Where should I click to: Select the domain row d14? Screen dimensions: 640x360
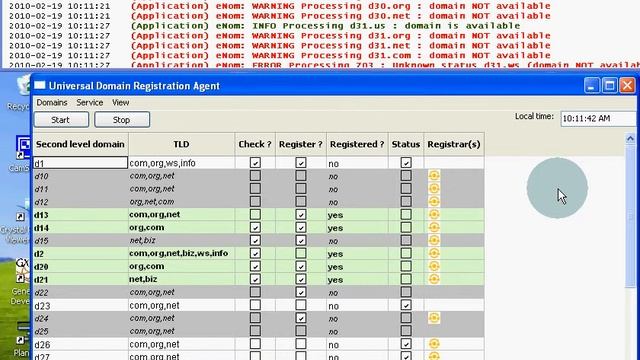[259, 227]
